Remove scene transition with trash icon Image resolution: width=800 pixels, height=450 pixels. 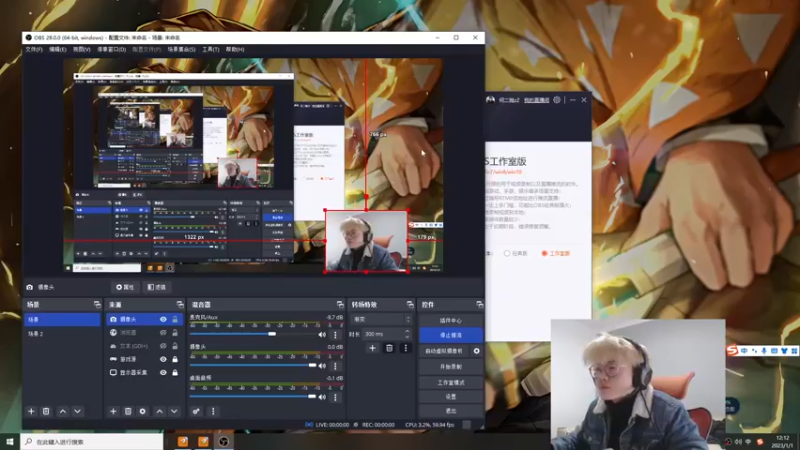389,348
